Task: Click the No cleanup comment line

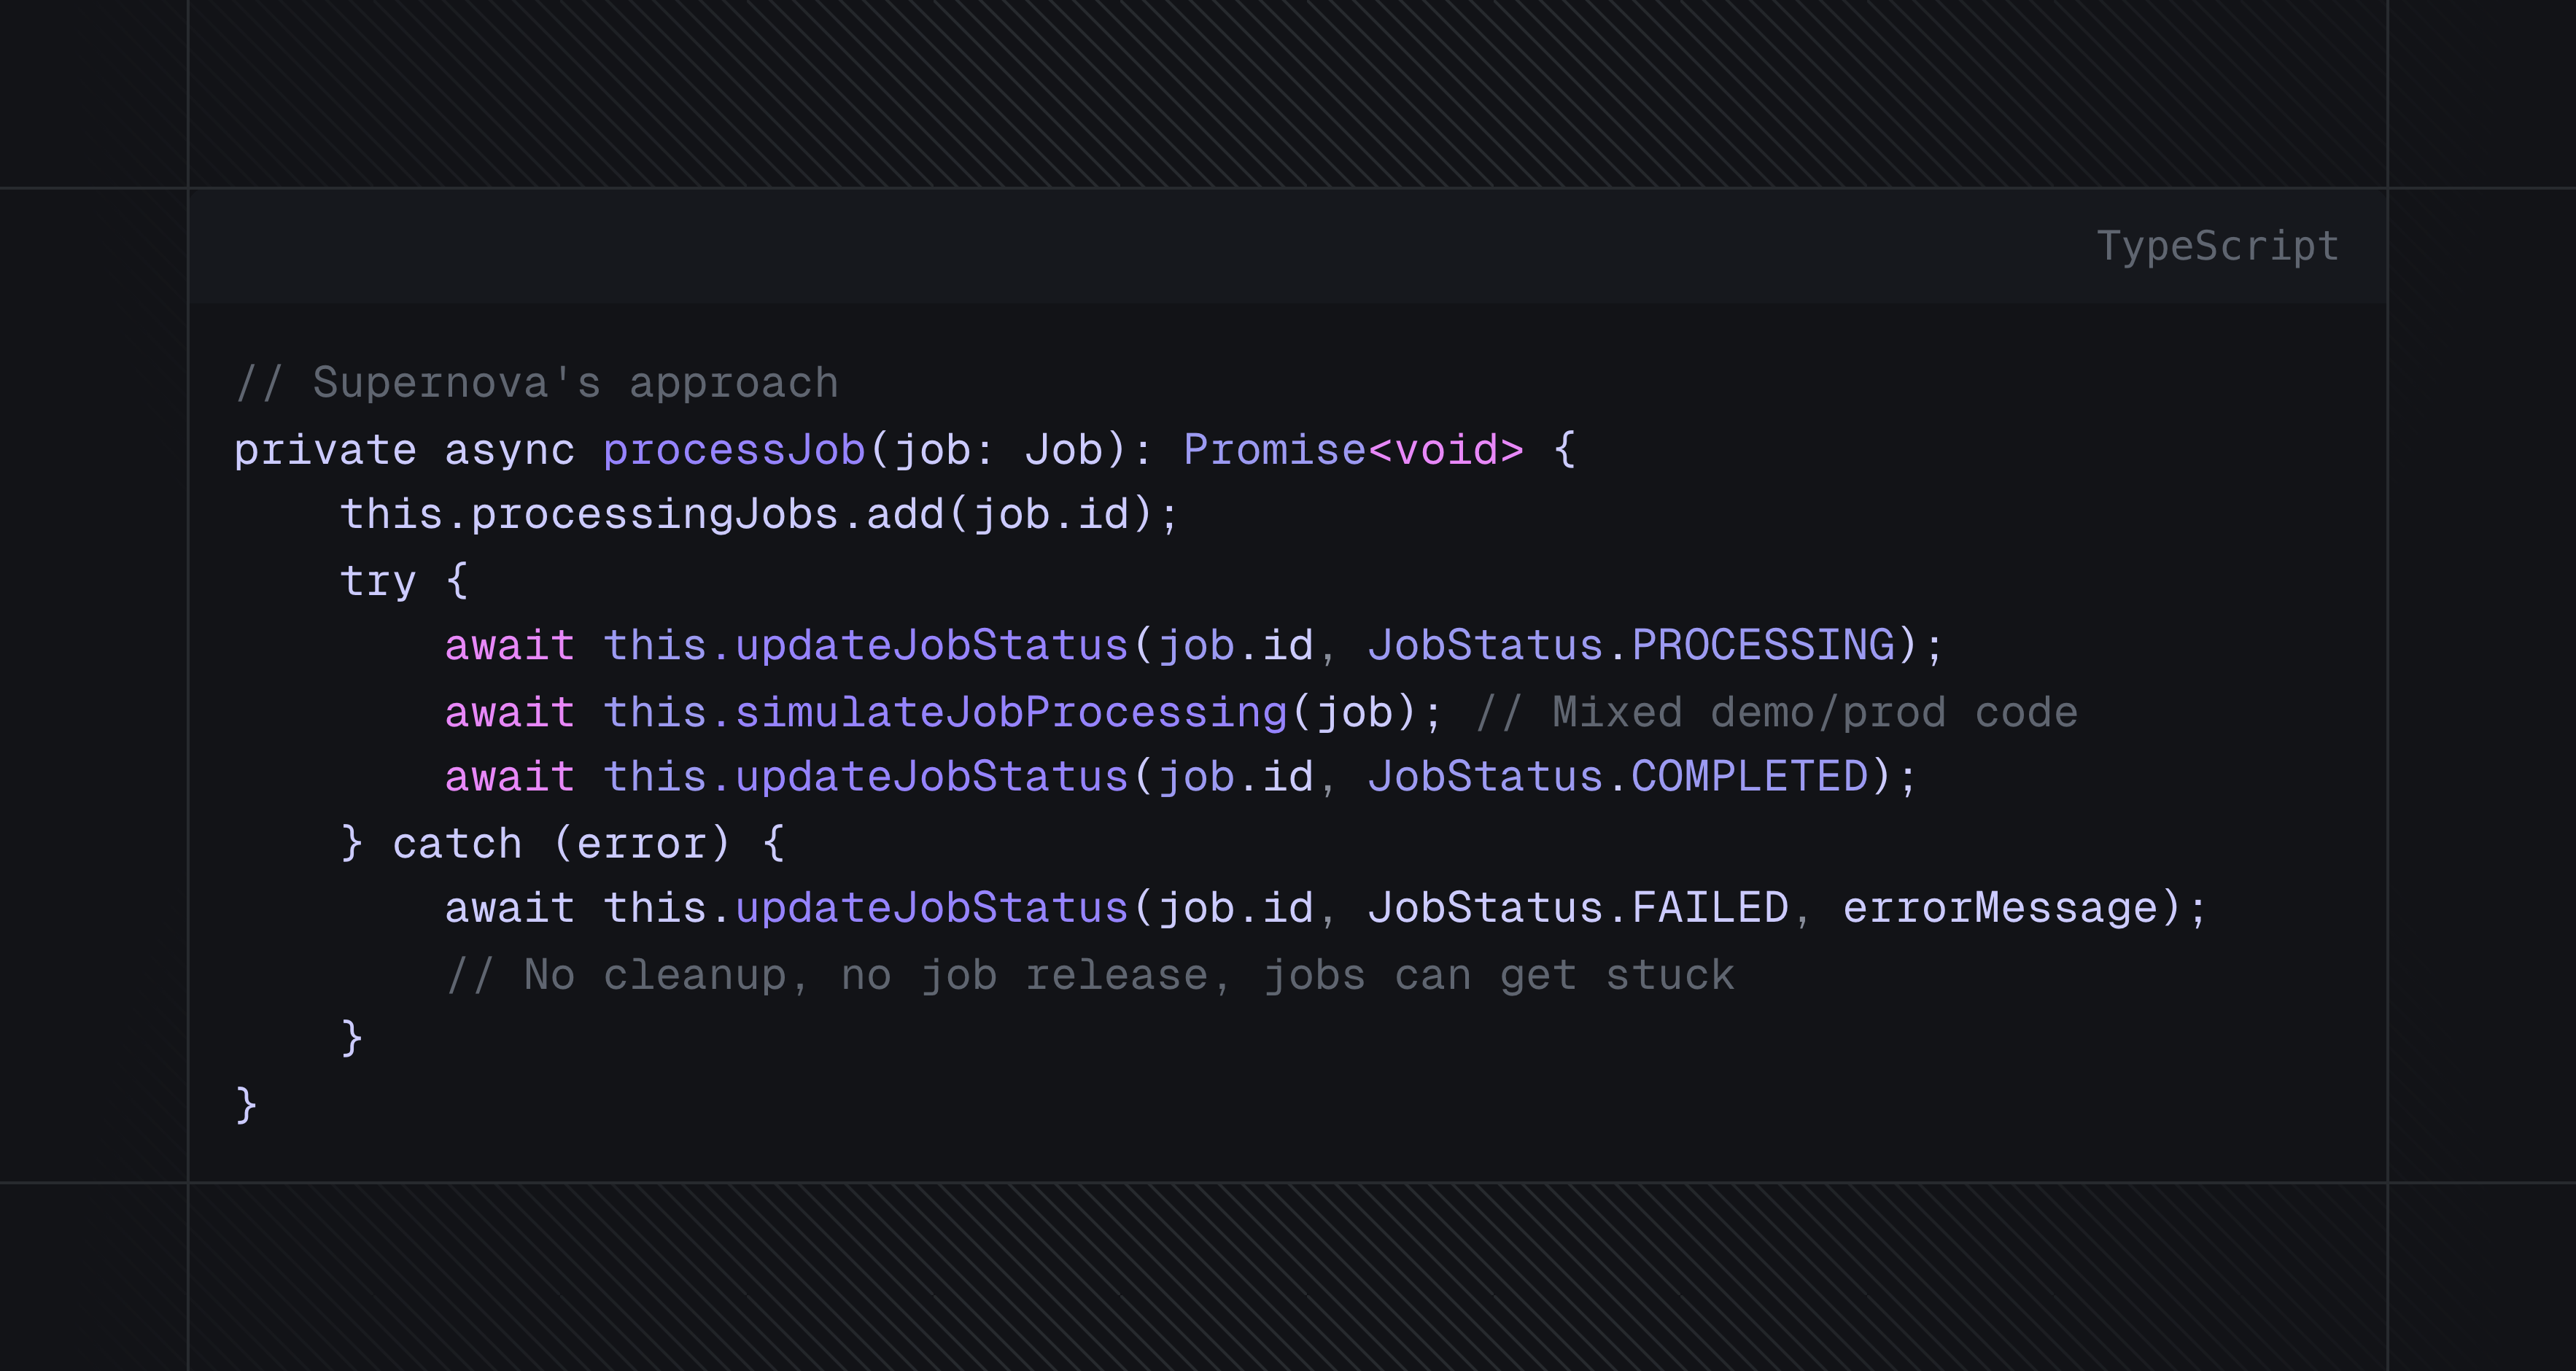Action: pyautogui.click(x=1090, y=975)
